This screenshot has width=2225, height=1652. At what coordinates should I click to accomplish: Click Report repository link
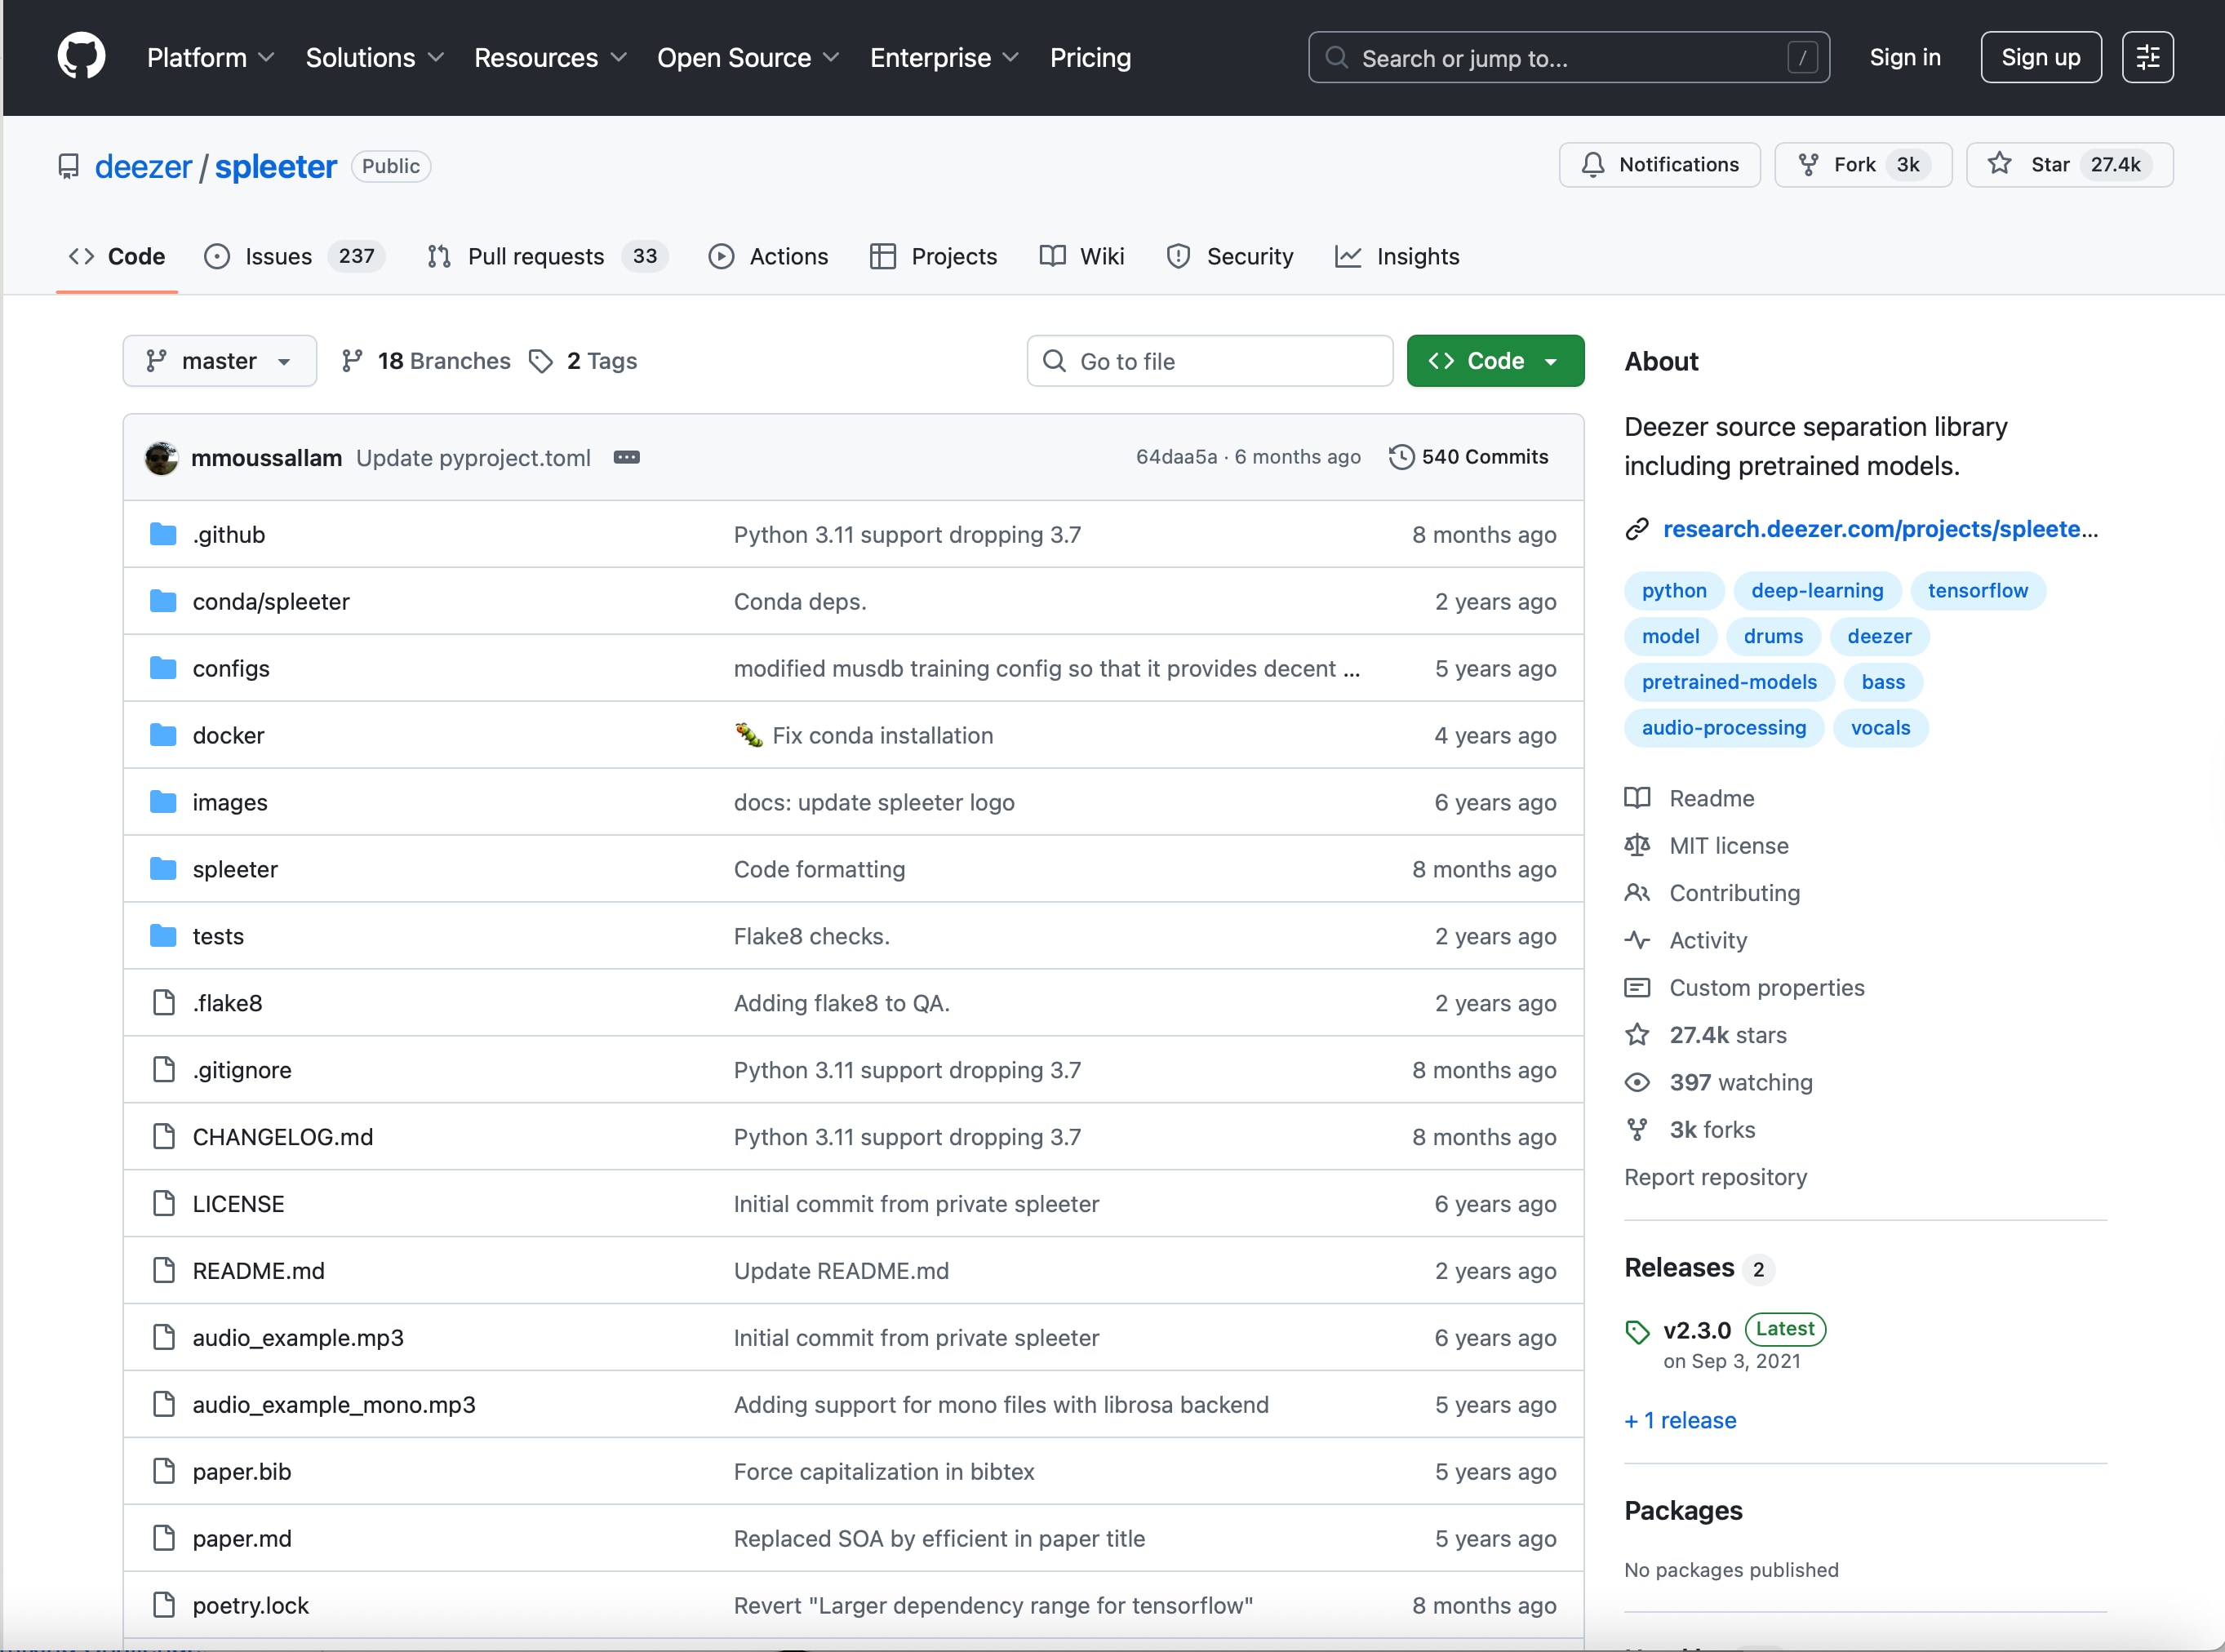pyautogui.click(x=1715, y=1177)
